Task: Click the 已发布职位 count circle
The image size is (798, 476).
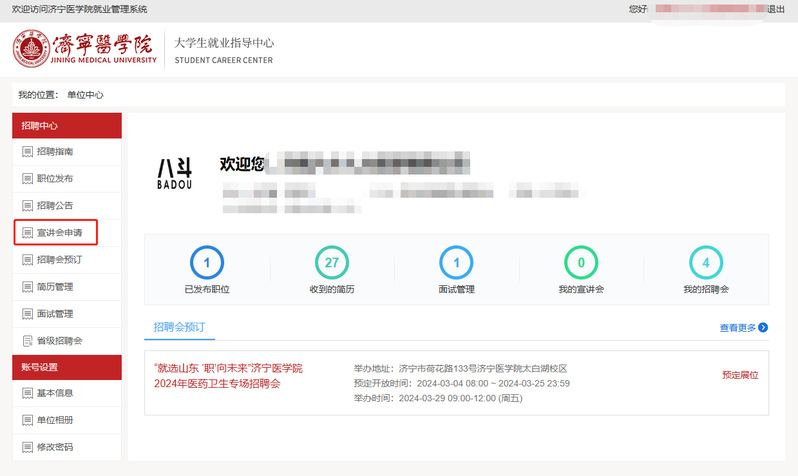Action: pos(206,262)
